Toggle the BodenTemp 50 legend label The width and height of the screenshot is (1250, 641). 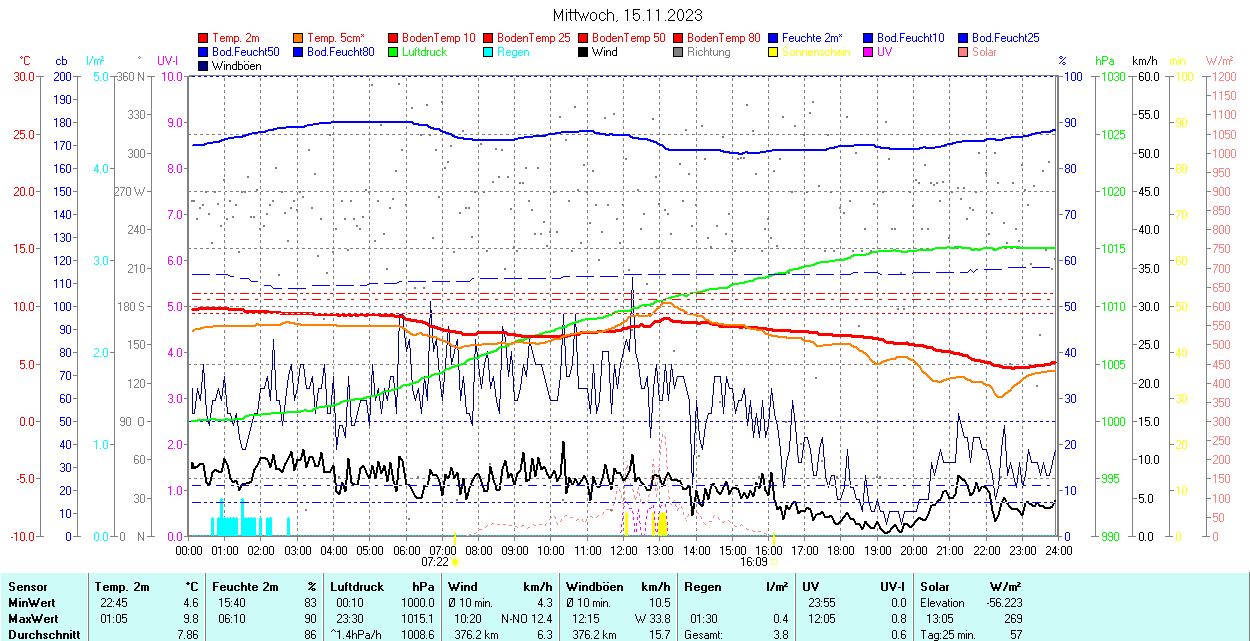tap(628, 38)
